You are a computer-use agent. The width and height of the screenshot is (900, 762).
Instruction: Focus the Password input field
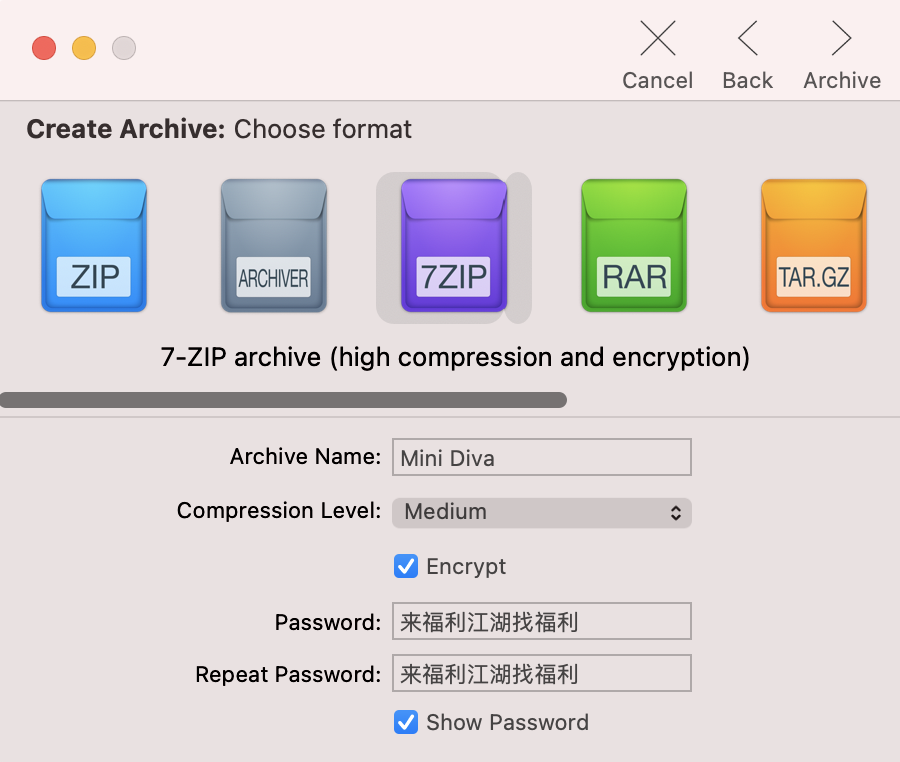point(541,621)
